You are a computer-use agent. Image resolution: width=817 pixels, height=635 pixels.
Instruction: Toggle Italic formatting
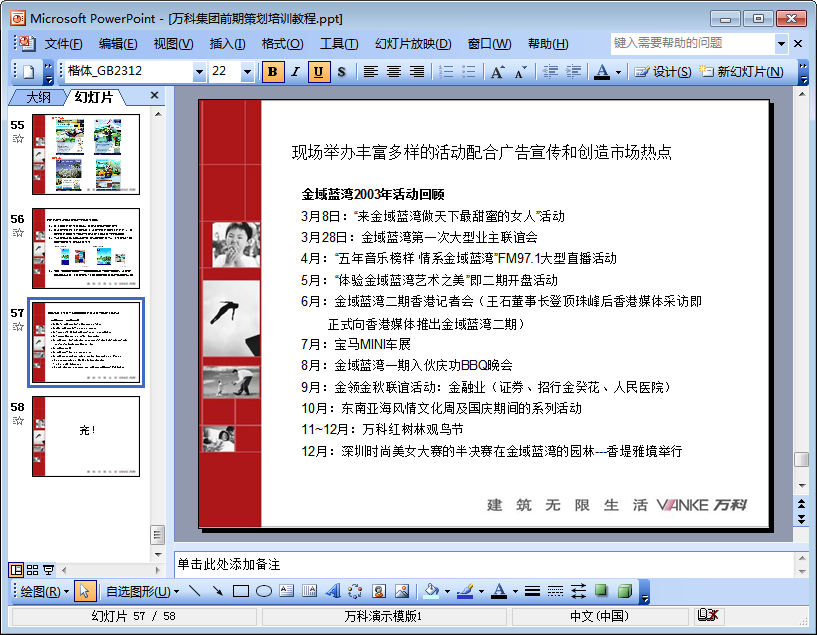(295, 71)
